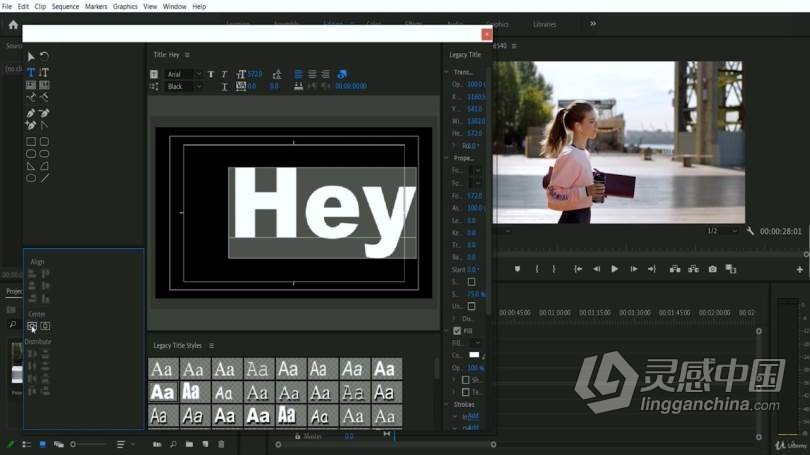Collapse the Transform section
The height and width of the screenshot is (455, 810).
pos(447,72)
